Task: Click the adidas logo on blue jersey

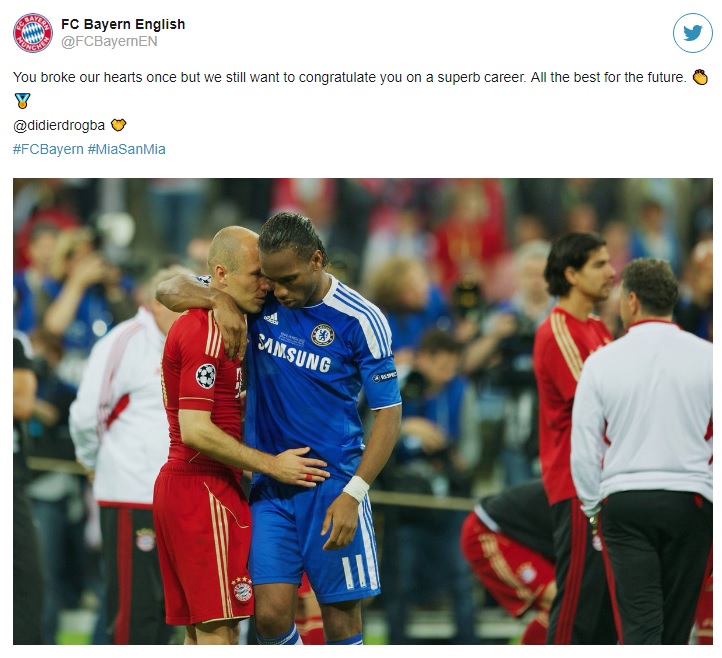Action: (x=271, y=318)
